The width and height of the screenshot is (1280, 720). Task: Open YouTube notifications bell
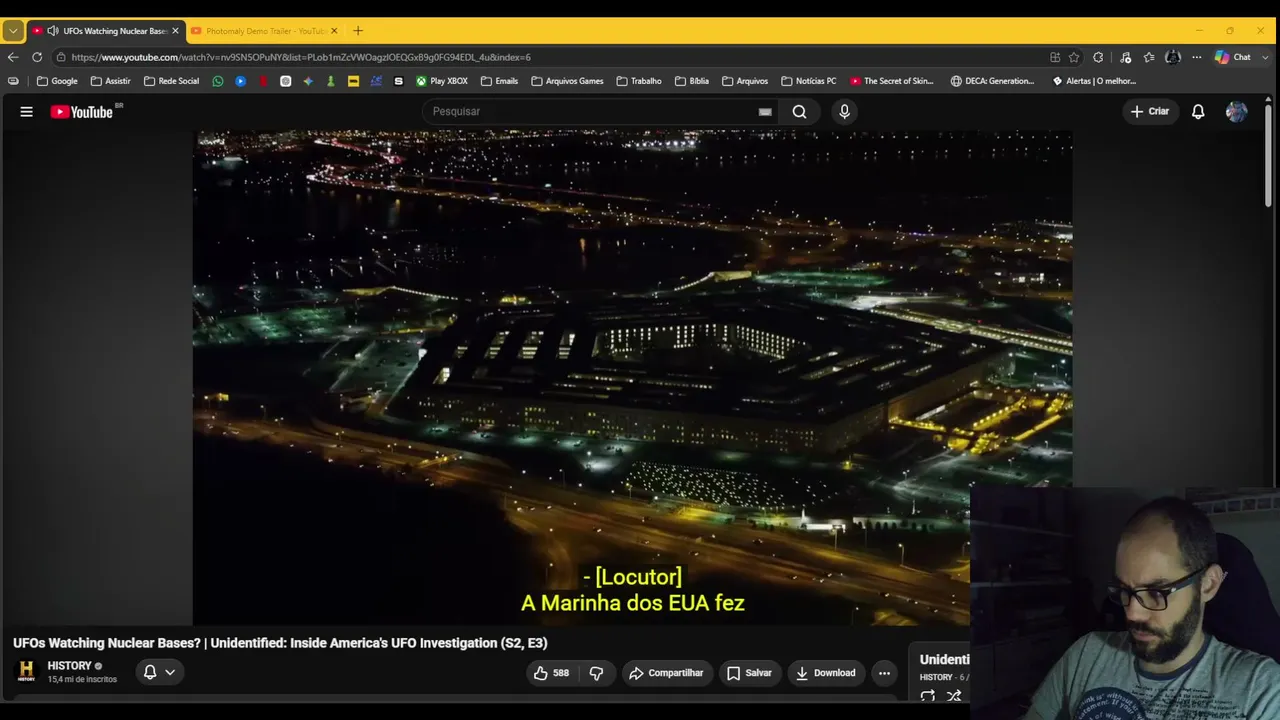pos(1198,112)
